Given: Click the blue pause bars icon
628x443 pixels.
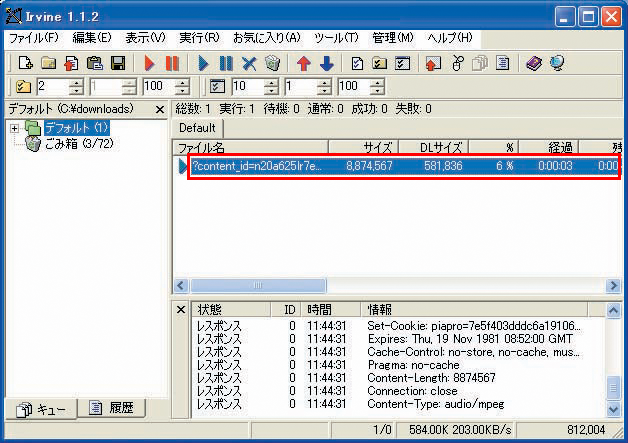Looking at the screenshot, I should [x=226, y=63].
